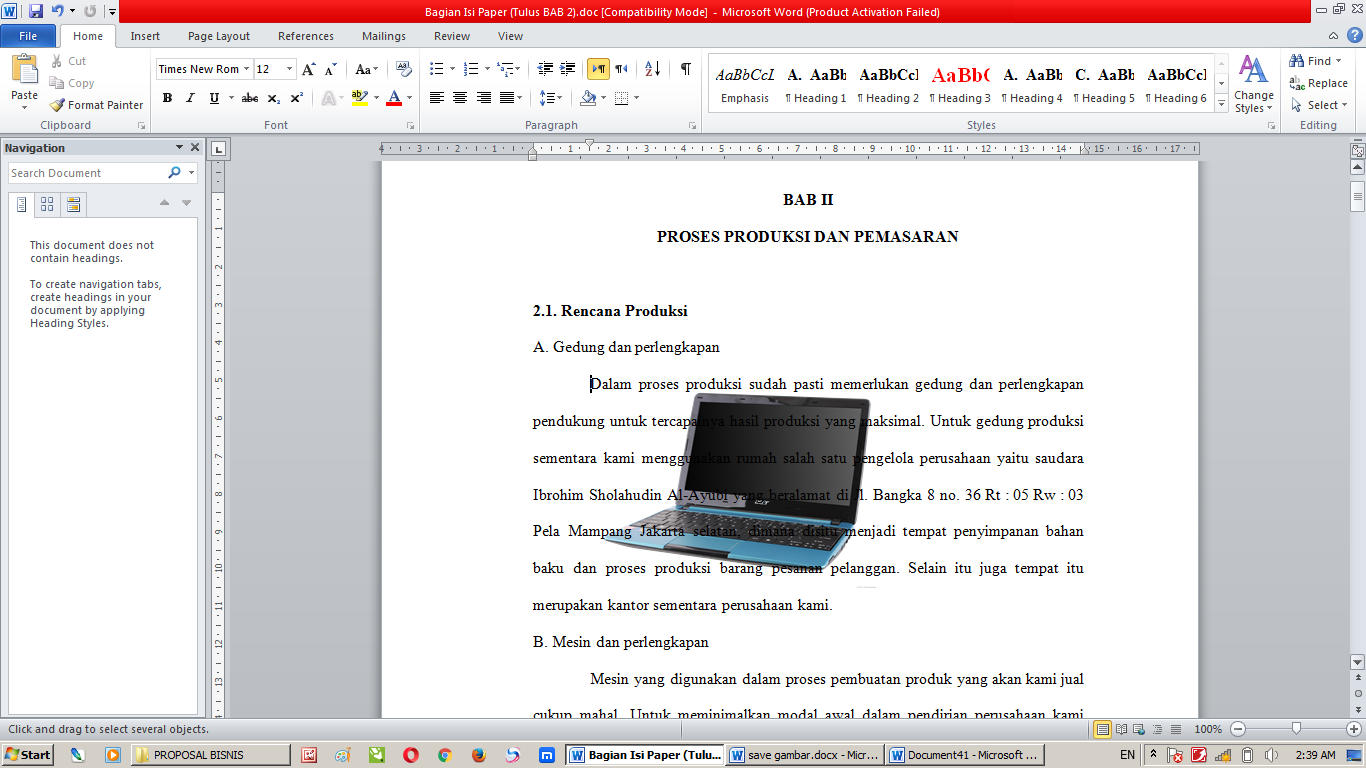Click the Replace button
This screenshot has width=1366, height=768.
click(x=1318, y=83)
